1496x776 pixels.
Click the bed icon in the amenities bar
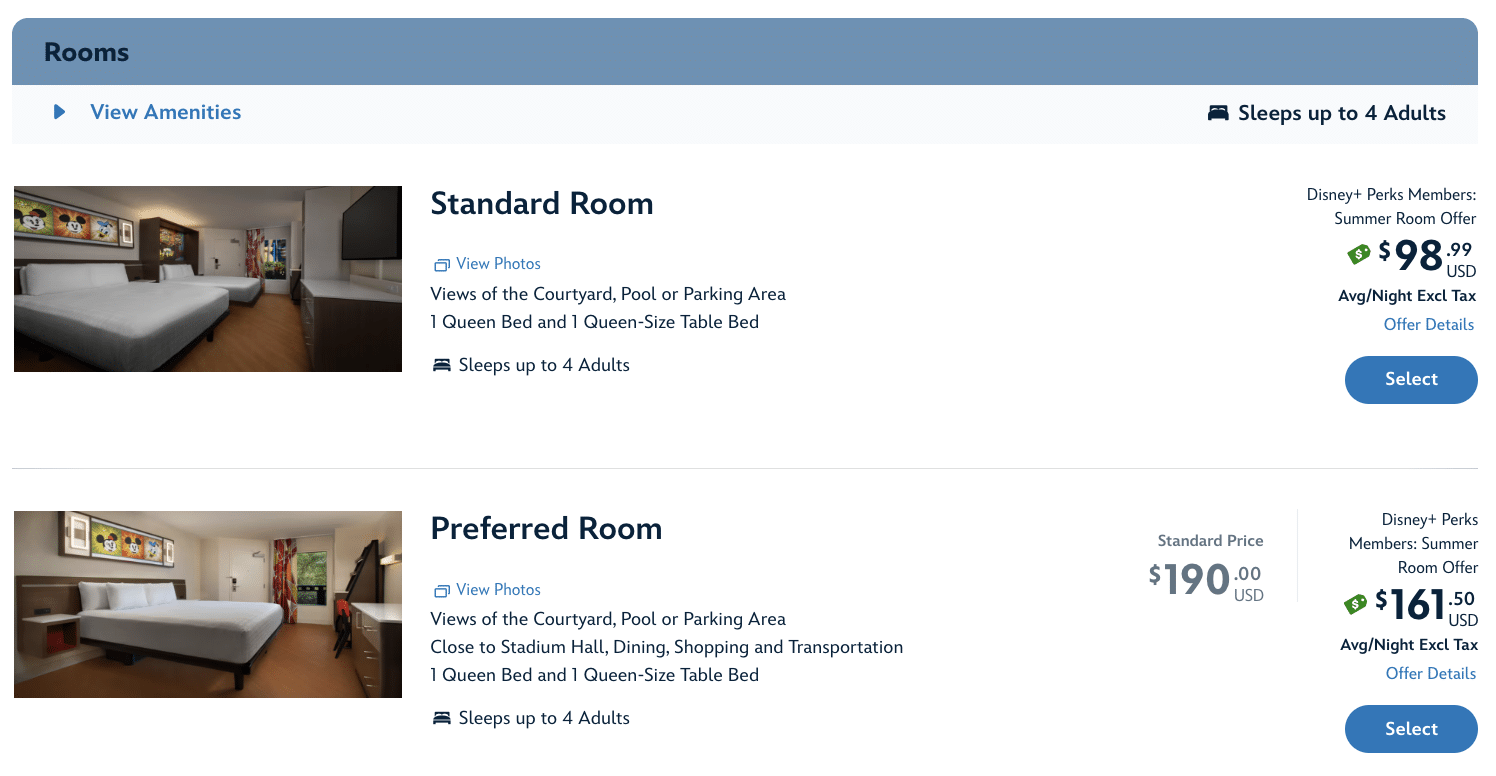[1217, 114]
